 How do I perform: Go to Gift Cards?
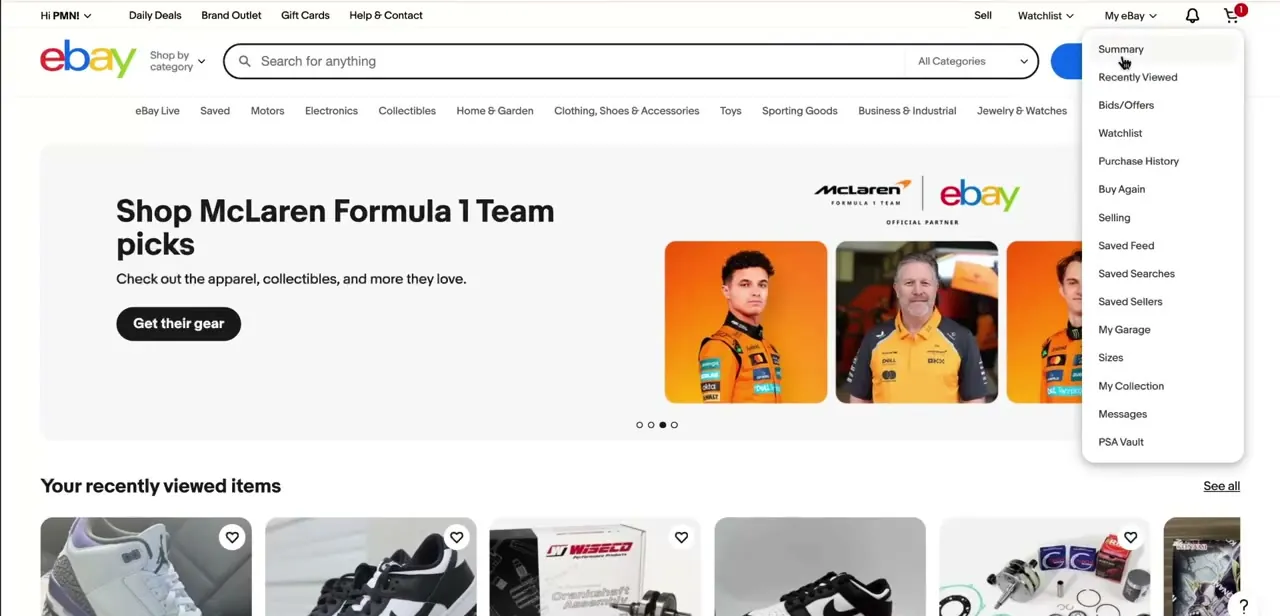point(305,15)
